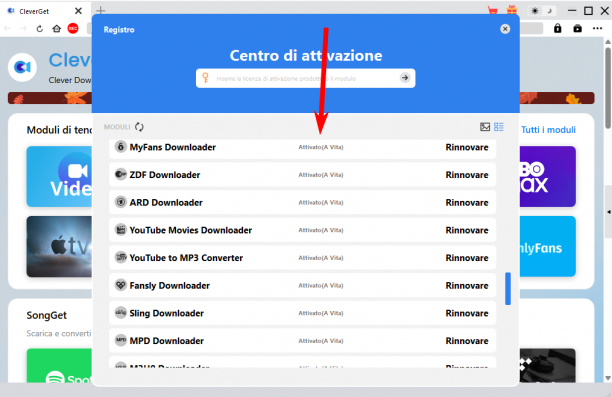Click the YouTube to MP3 Converter text

pos(186,258)
